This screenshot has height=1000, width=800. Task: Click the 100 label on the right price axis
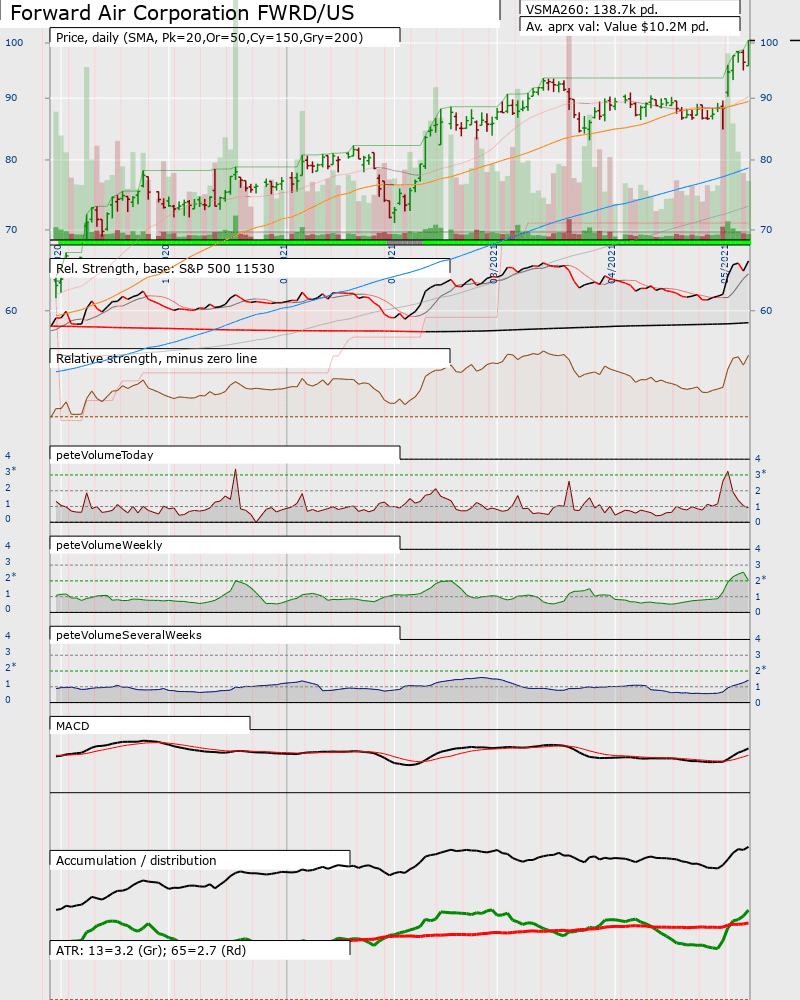pos(769,42)
